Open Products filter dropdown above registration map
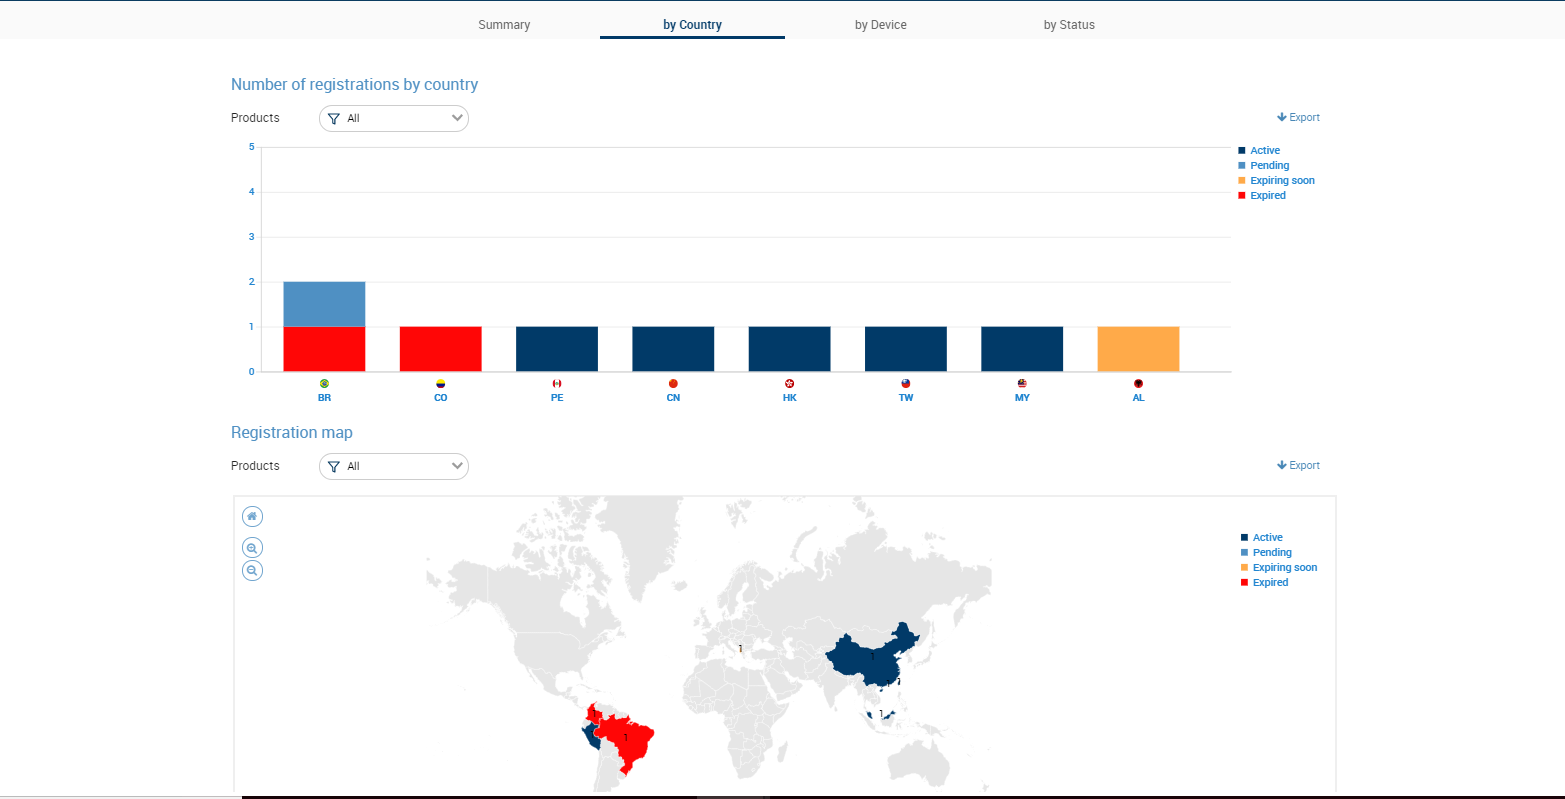This screenshot has width=1565, height=799. coord(394,466)
